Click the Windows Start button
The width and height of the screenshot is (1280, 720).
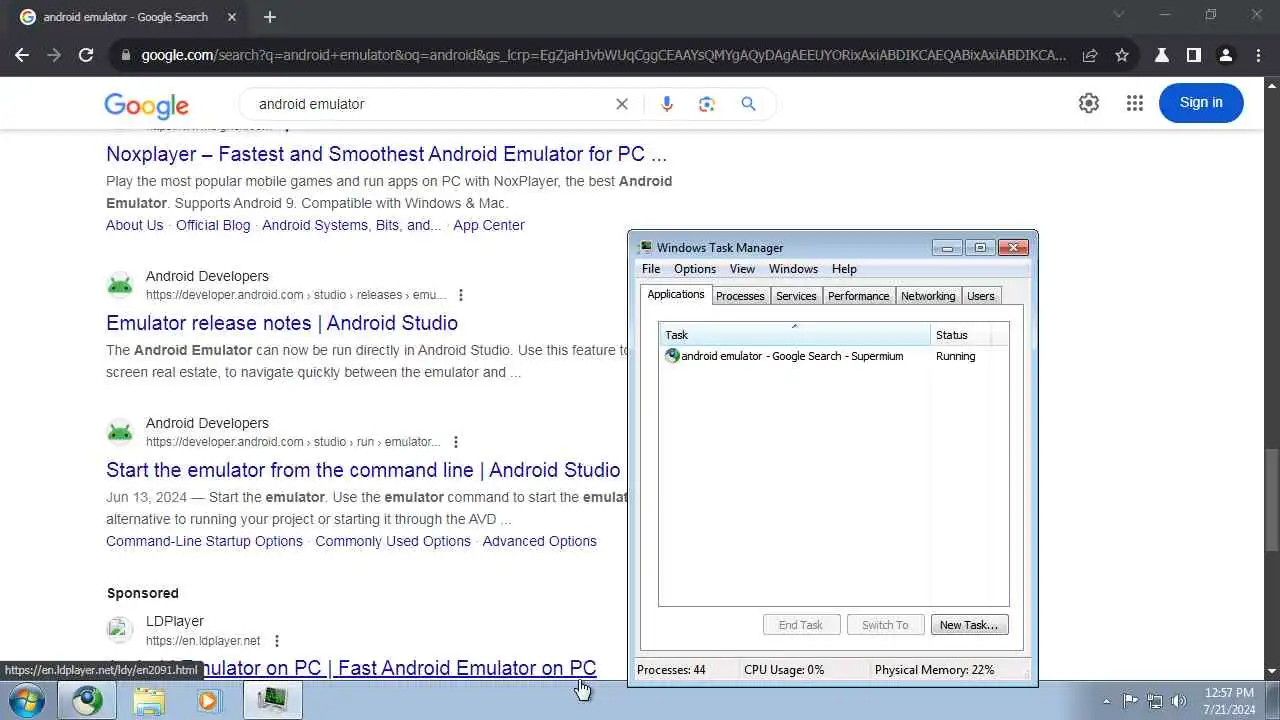[27, 701]
